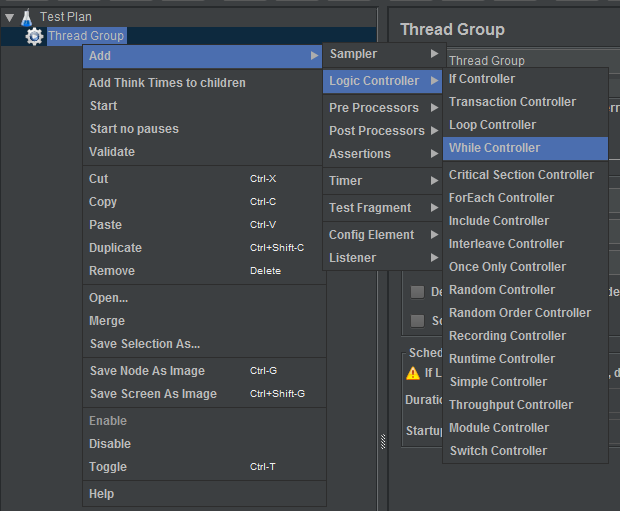Cut the selected Thread Group
The image size is (620, 511).
click(x=204, y=179)
